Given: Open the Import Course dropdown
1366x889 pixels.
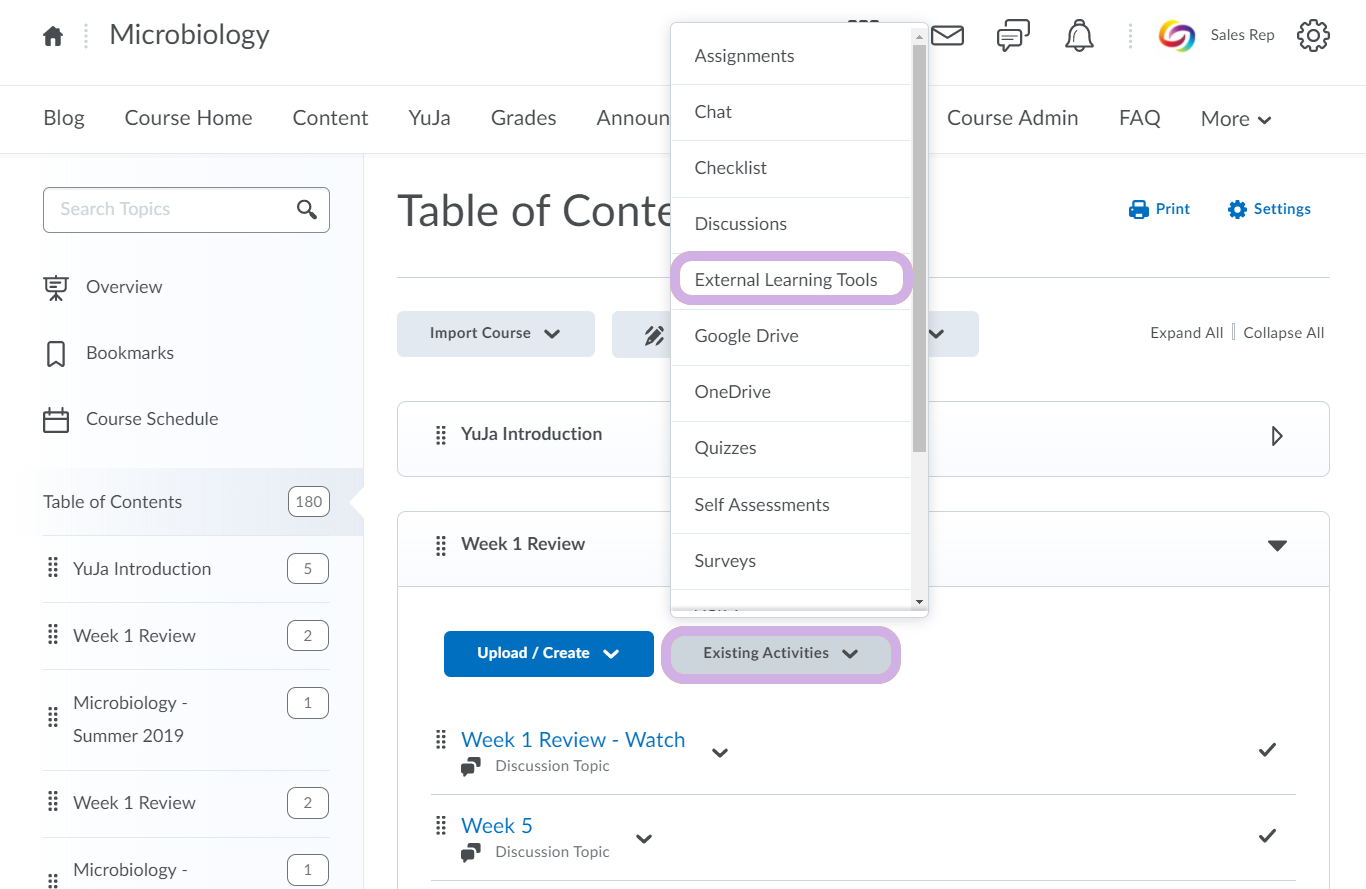Looking at the screenshot, I should pos(496,334).
